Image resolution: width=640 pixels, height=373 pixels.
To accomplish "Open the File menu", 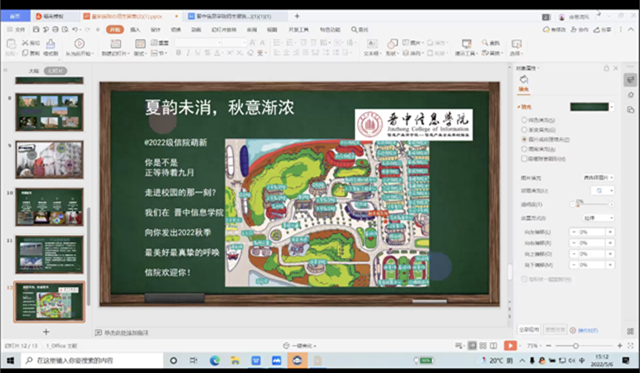I will click(16, 29).
